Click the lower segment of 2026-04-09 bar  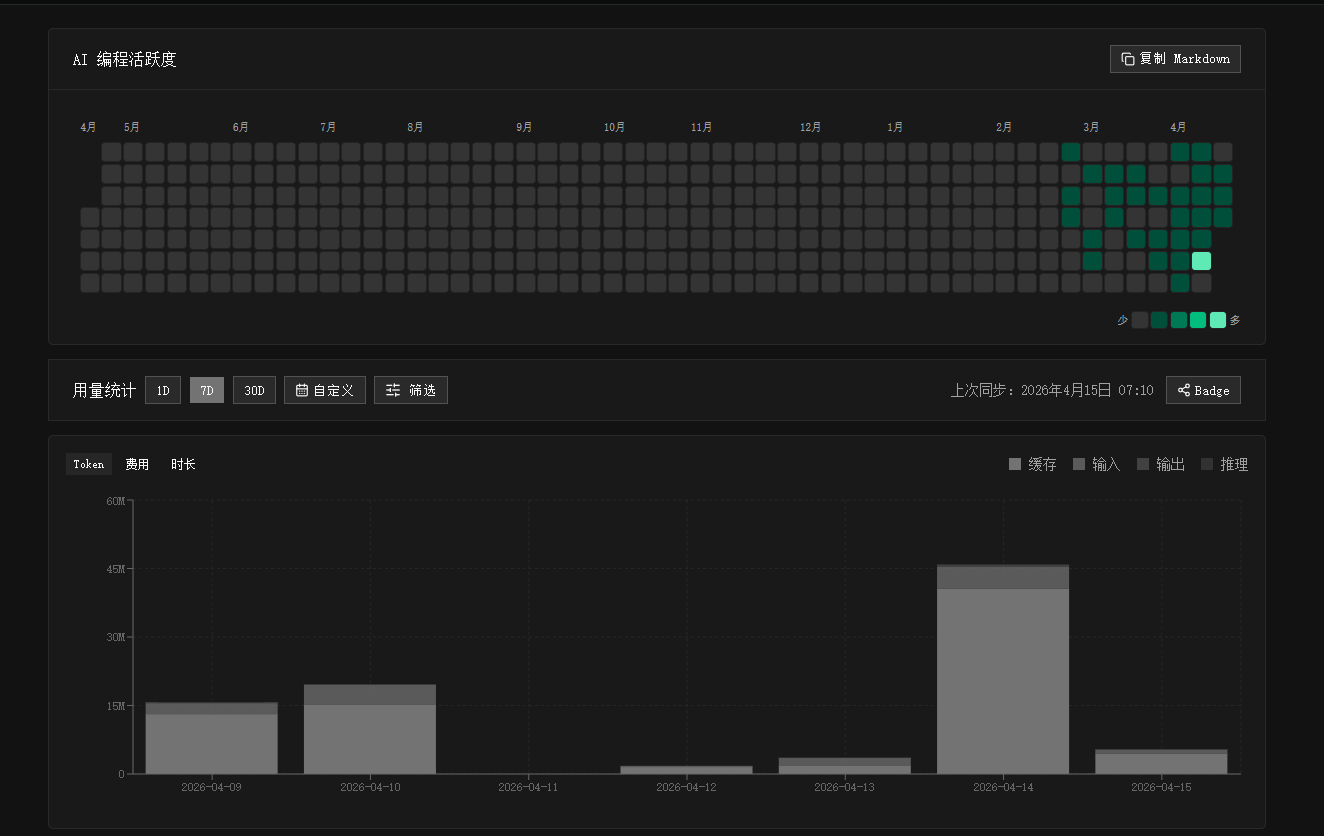click(x=211, y=744)
